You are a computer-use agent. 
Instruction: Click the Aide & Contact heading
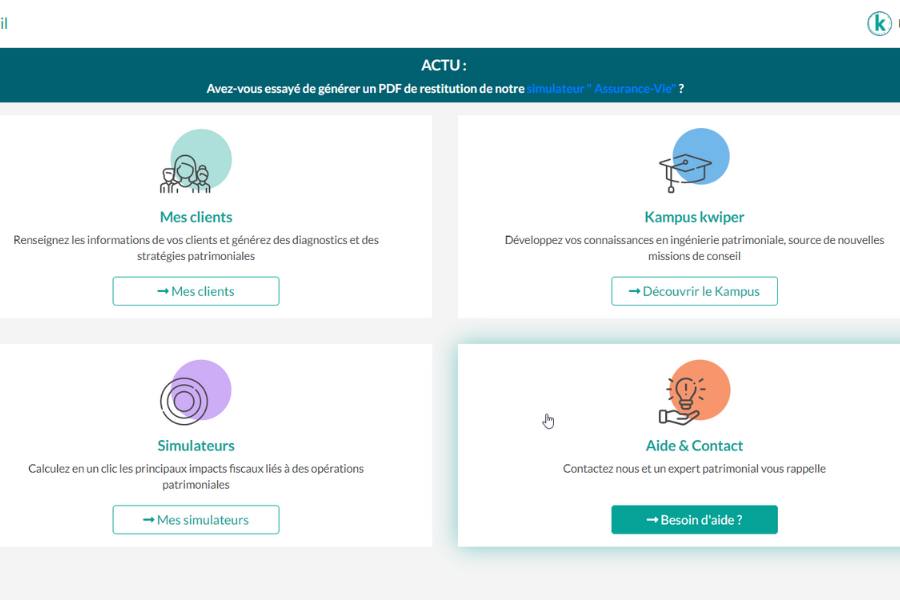(695, 446)
